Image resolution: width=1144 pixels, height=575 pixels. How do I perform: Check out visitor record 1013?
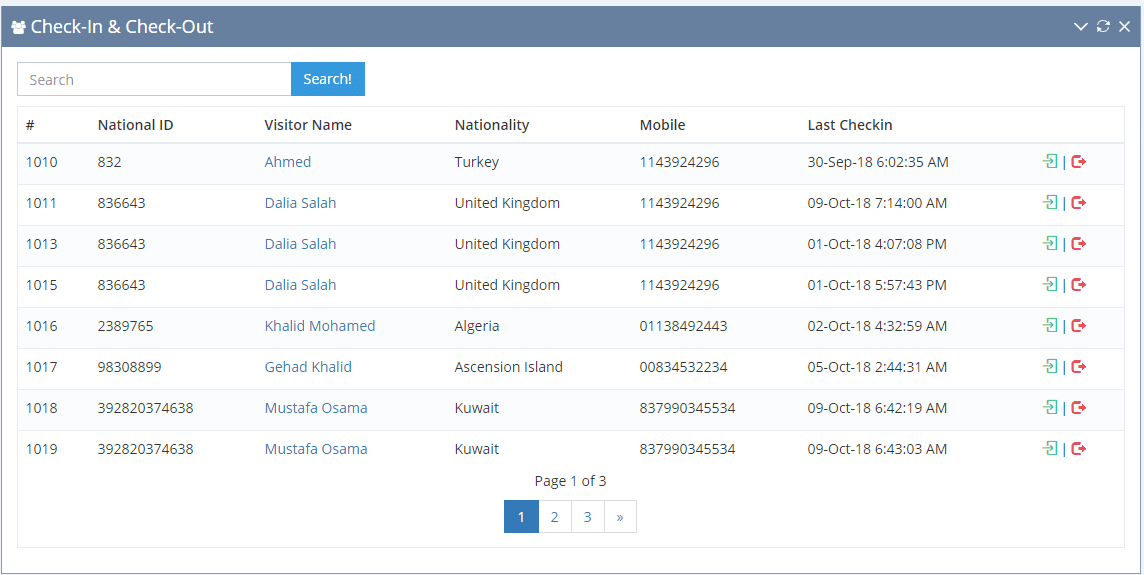[x=1078, y=244]
